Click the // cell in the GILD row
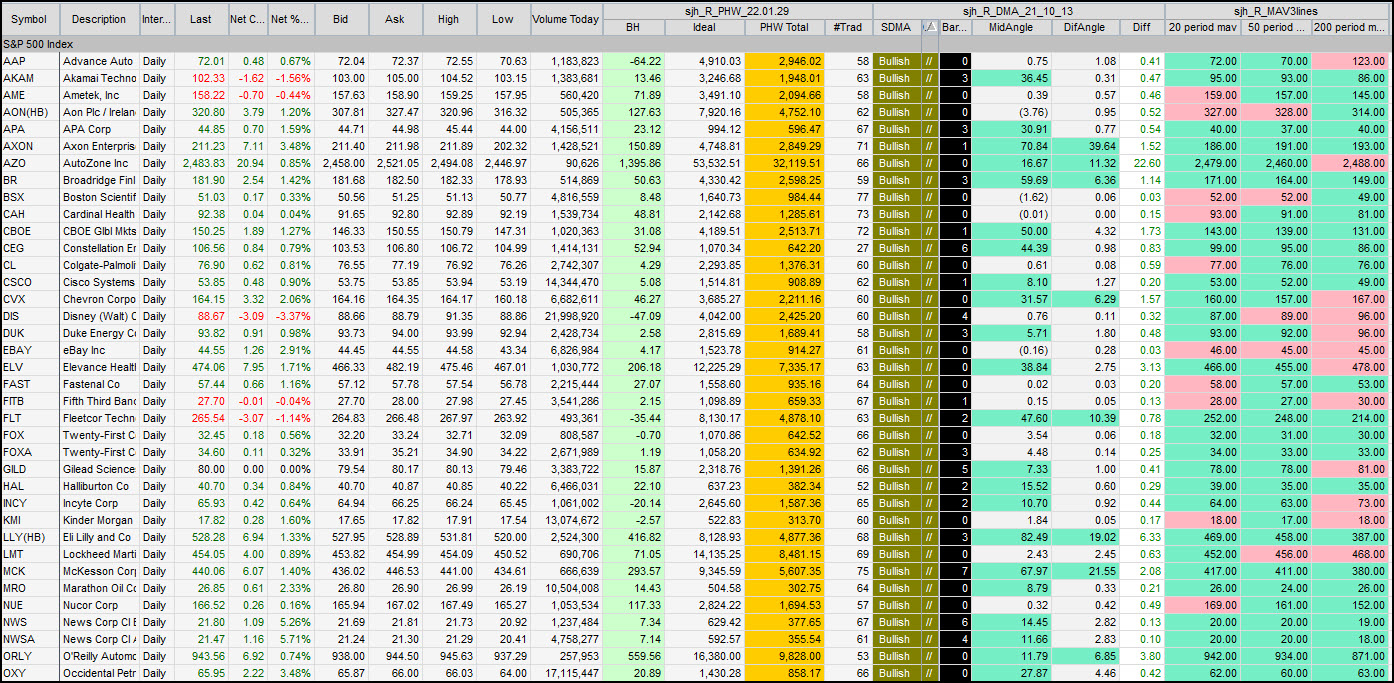1394x683 pixels. coord(929,470)
